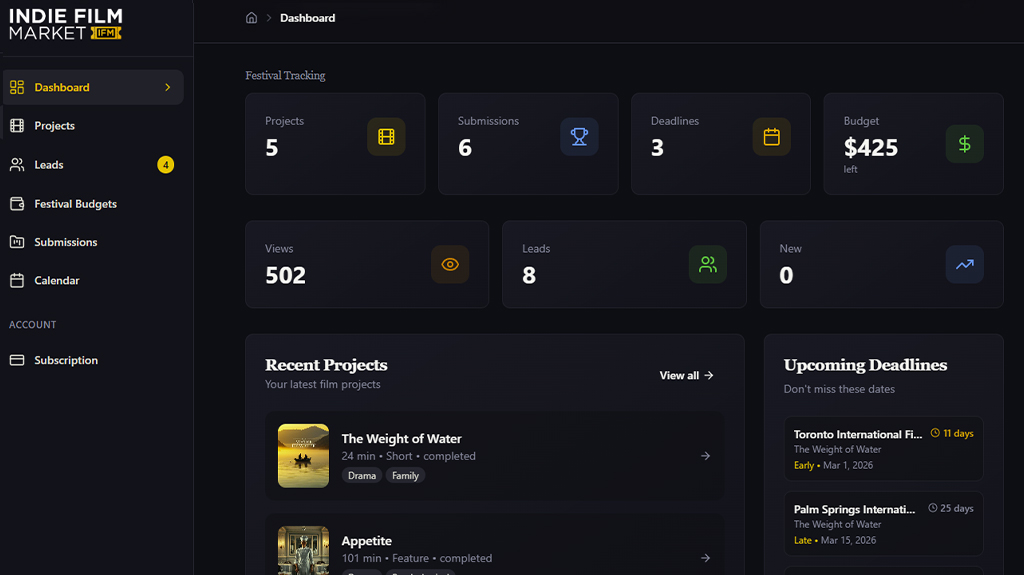
Task: Click the eye icon on Views card
Action: pyautogui.click(x=450, y=264)
